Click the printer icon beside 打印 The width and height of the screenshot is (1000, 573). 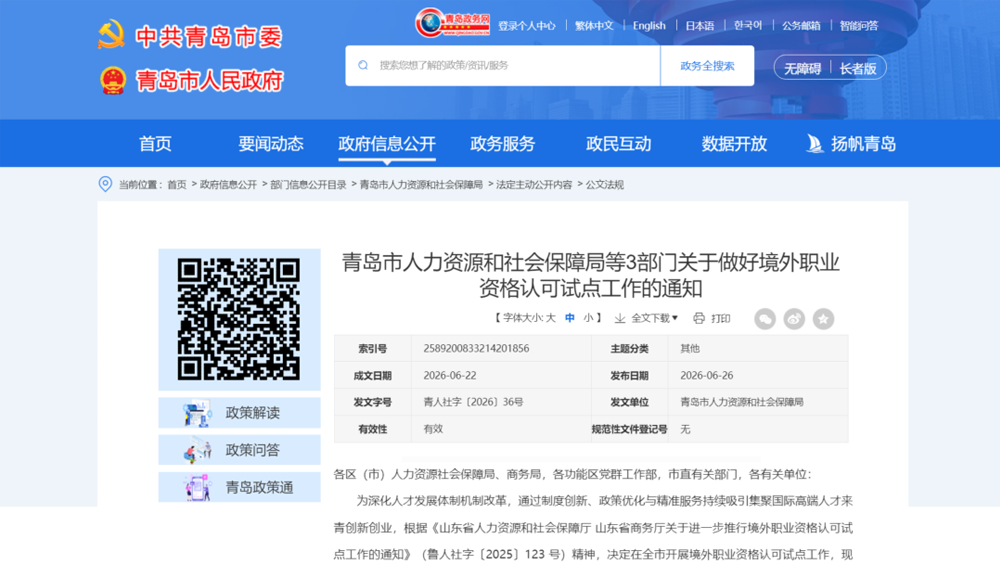point(699,318)
